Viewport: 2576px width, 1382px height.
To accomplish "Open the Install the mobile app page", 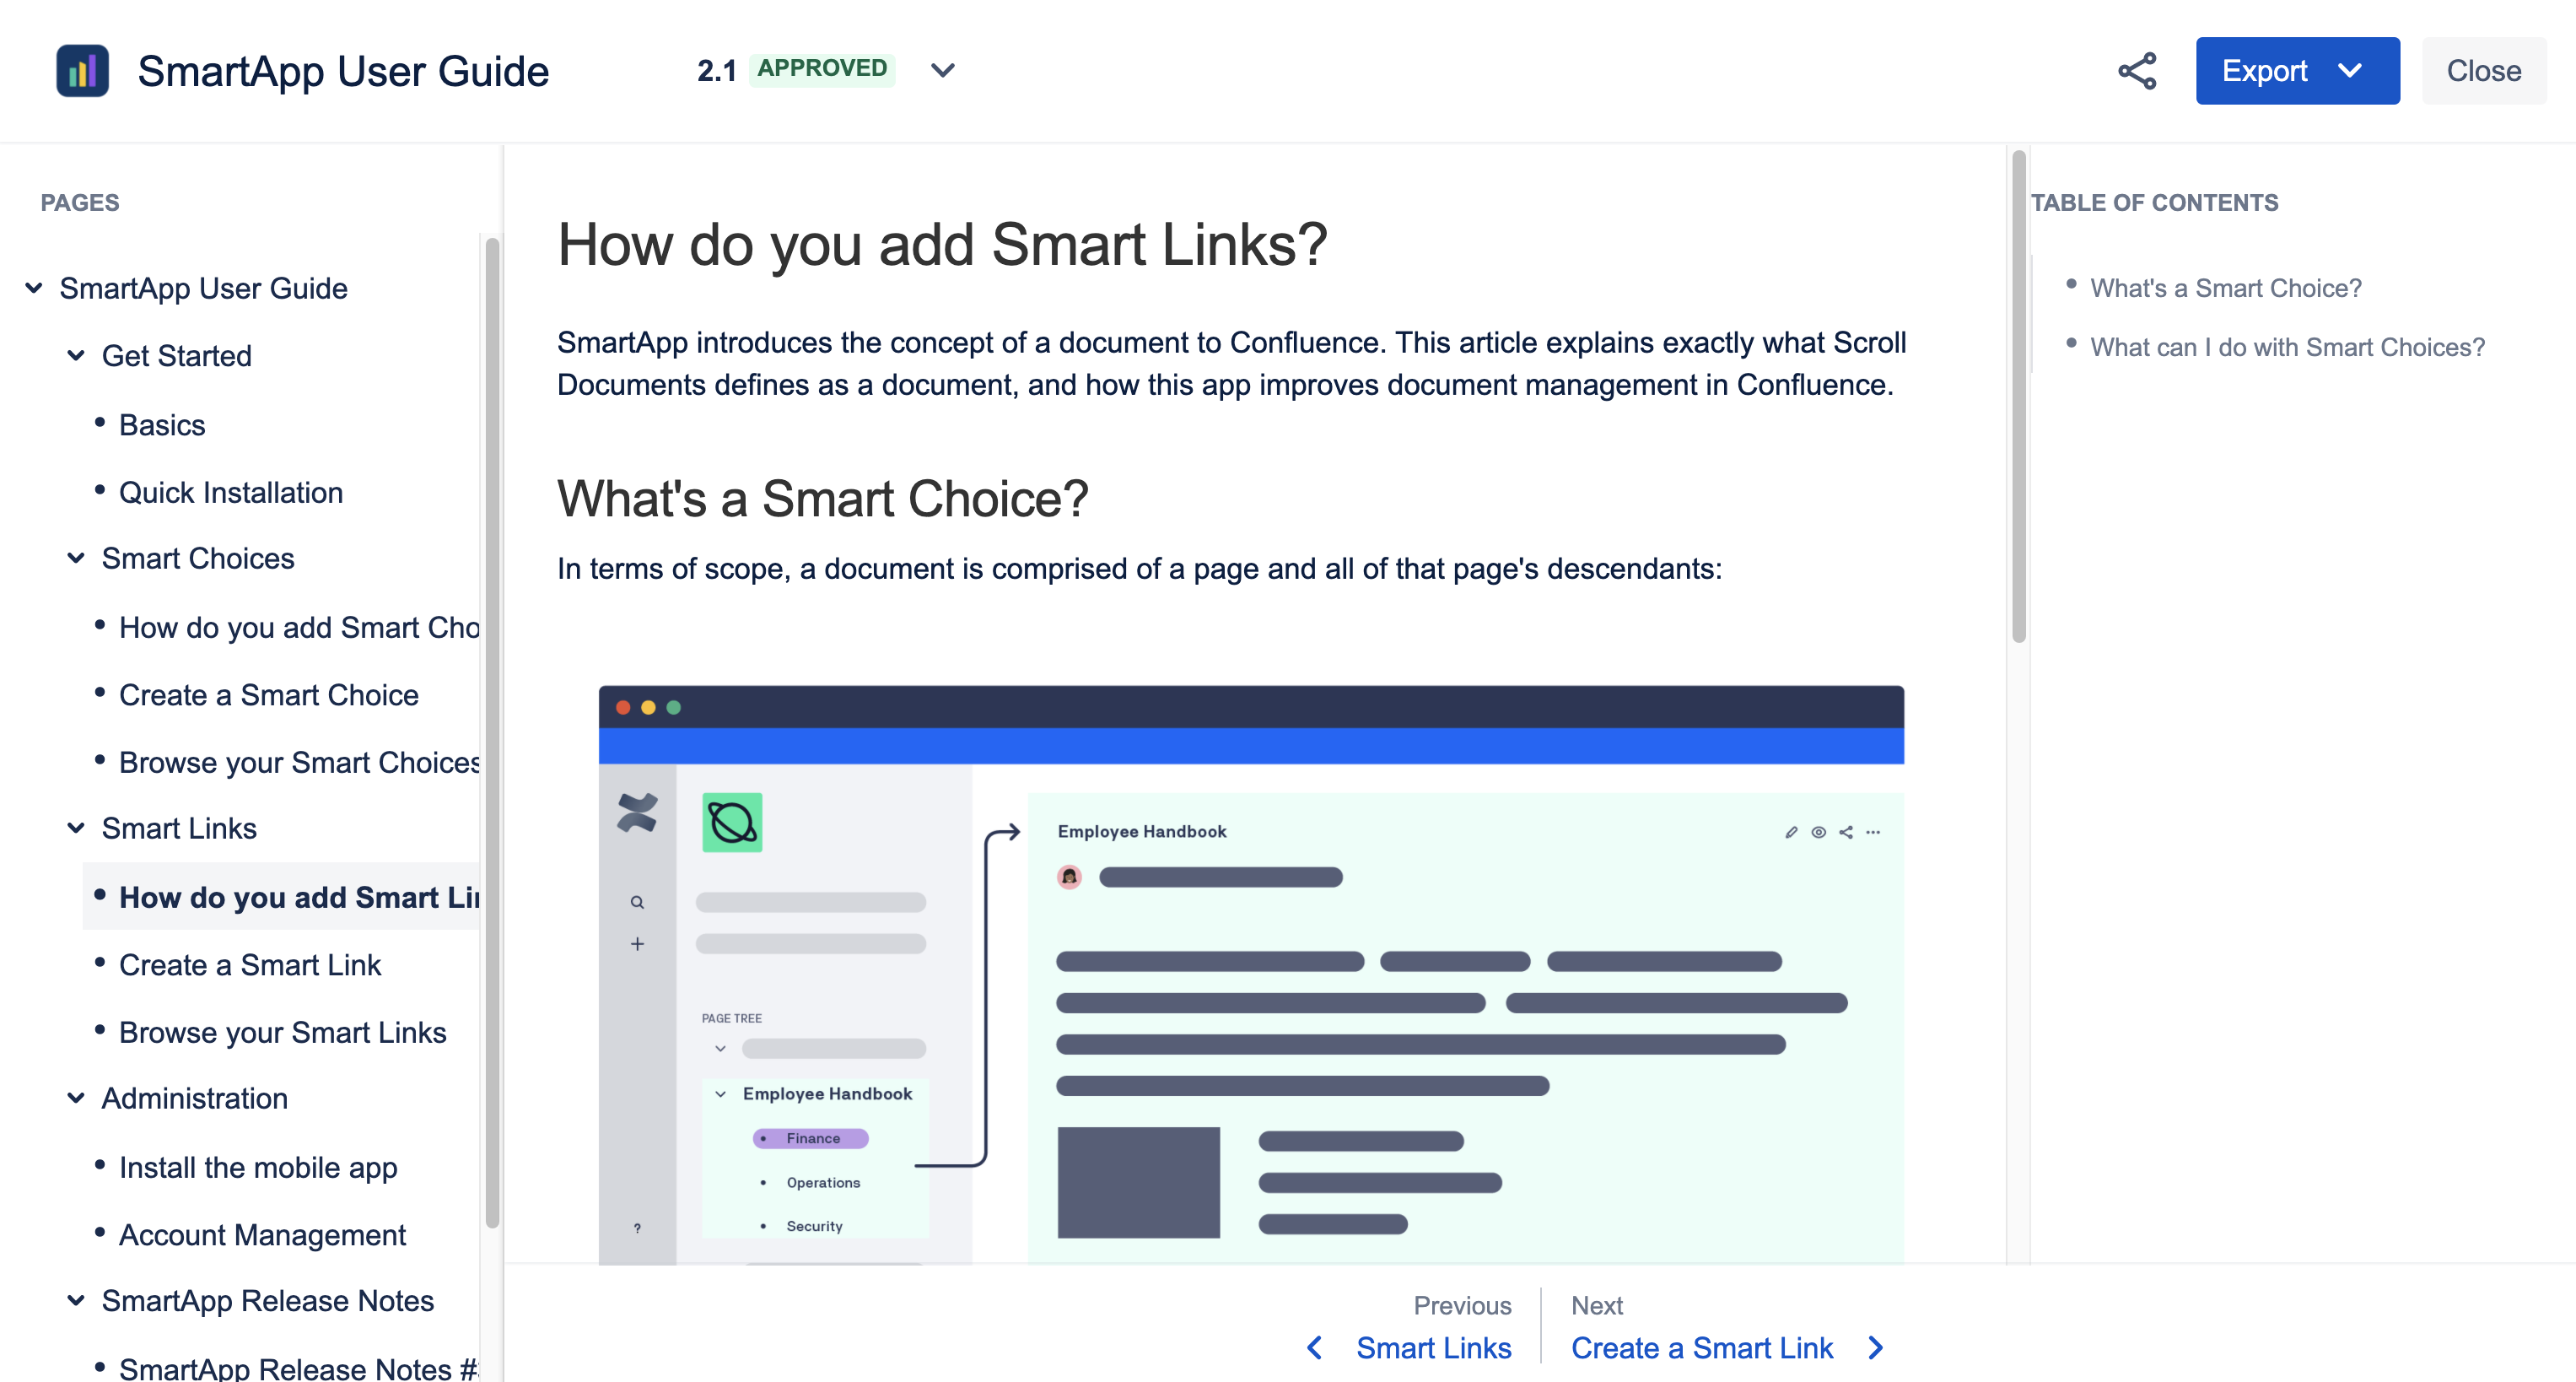I will [257, 1167].
